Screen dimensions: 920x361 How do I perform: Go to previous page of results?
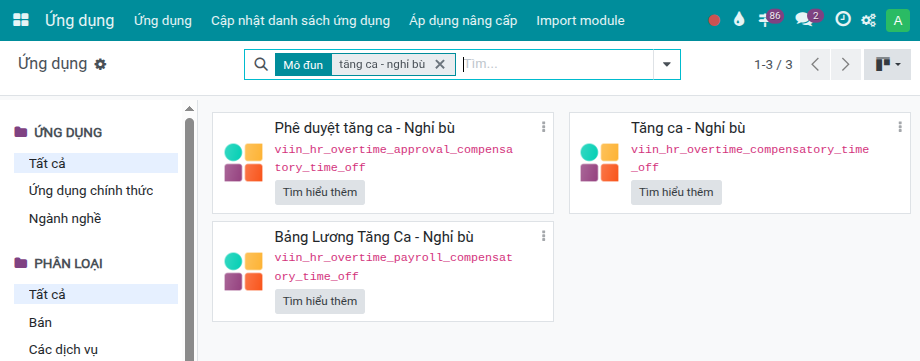(815, 65)
